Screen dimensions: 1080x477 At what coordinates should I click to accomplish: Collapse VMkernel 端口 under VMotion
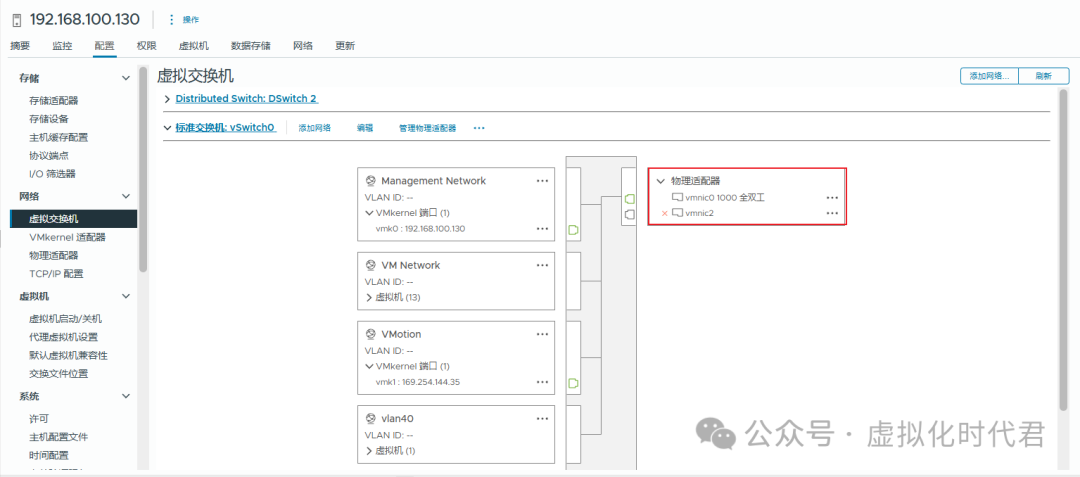[368, 366]
